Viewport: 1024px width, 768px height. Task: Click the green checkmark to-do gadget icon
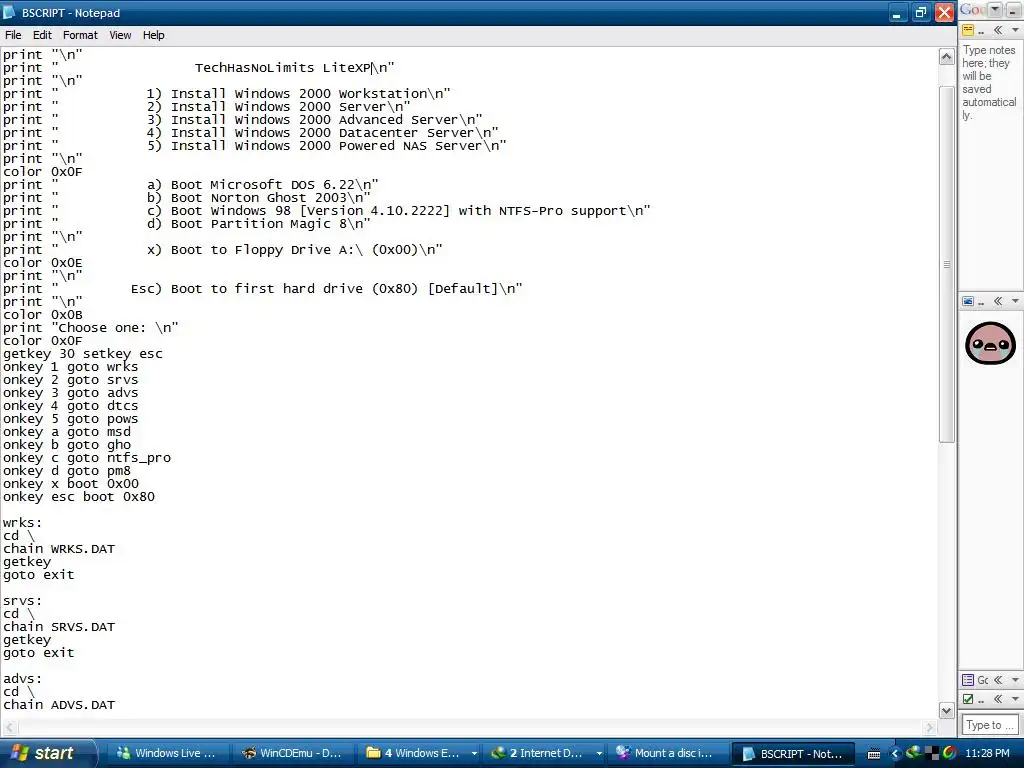pyautogui.click(x=968, y=699)
